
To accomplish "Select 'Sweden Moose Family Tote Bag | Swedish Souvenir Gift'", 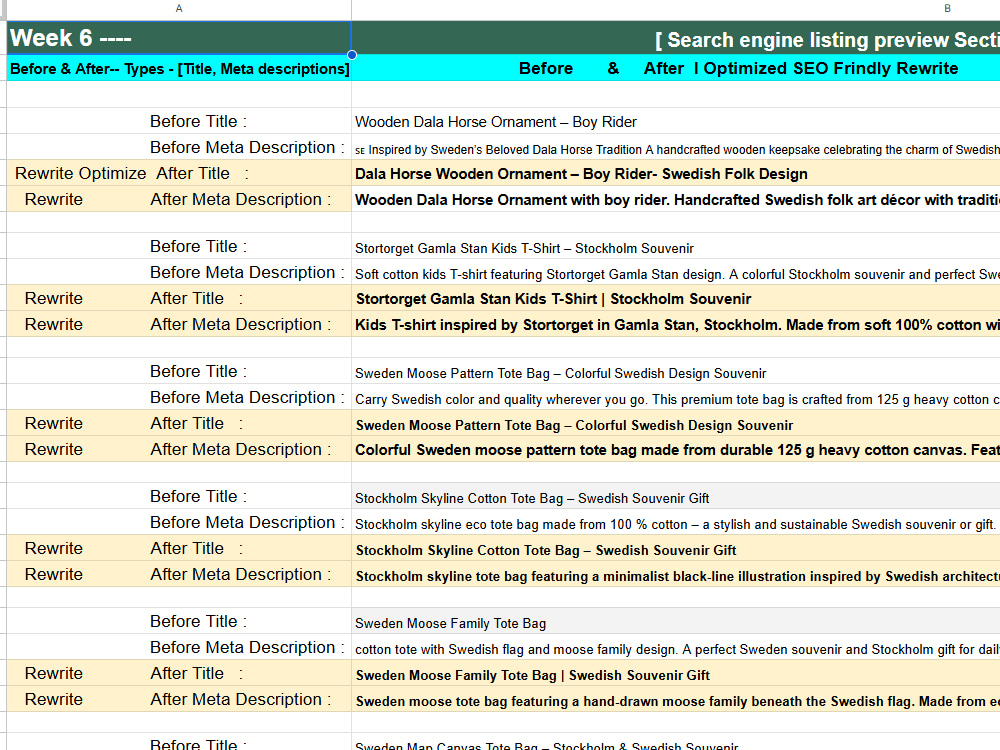I will [675, 673].
